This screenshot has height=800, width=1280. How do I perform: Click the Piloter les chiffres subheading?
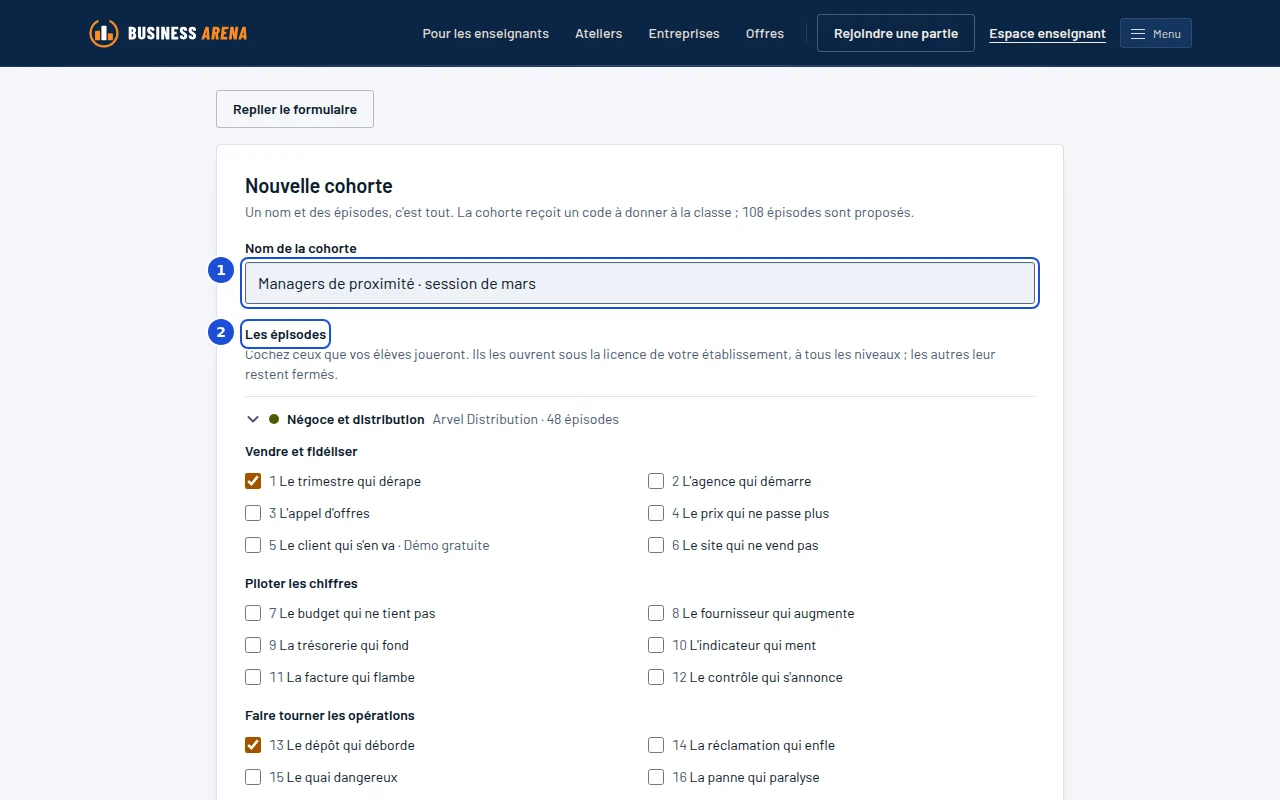(301, 584)
